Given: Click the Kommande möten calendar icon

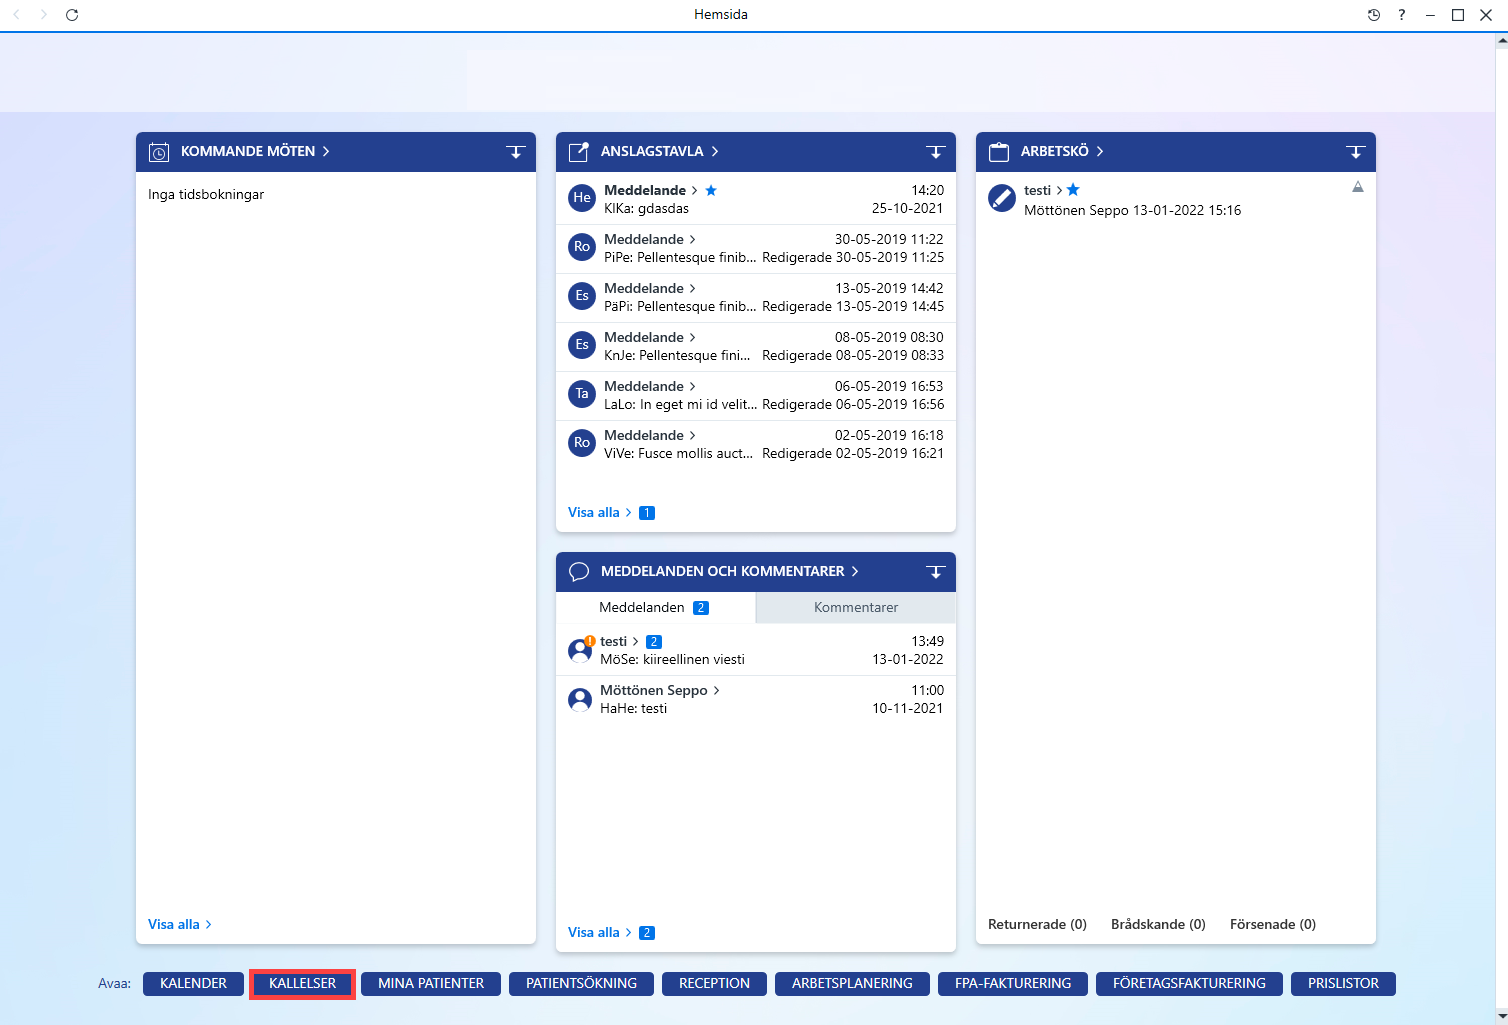Looking at the screenshot, I should (159, 152).
